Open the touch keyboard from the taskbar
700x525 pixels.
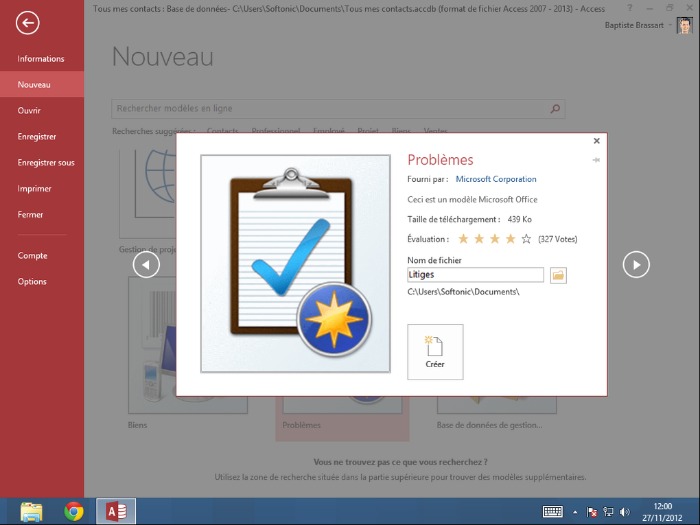point(552,512)
